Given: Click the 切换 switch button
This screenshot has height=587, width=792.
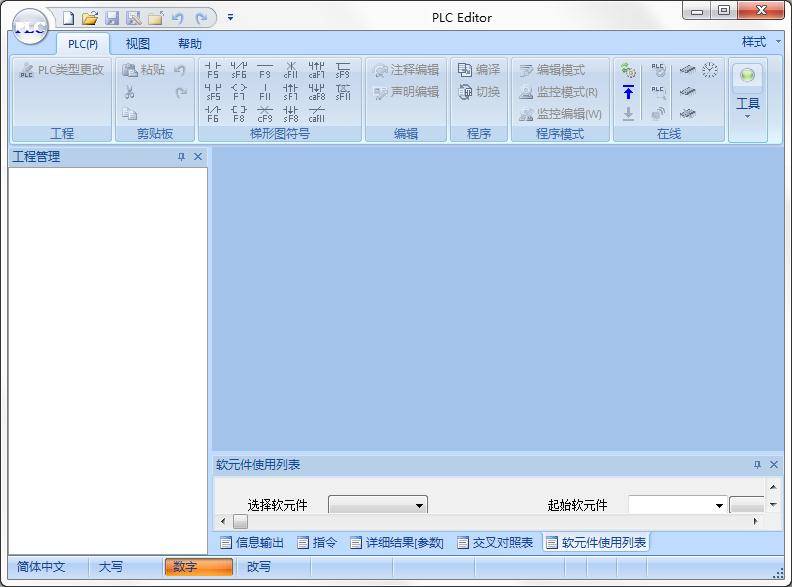Looking at the screenshot, I should [x=479, y=92].
